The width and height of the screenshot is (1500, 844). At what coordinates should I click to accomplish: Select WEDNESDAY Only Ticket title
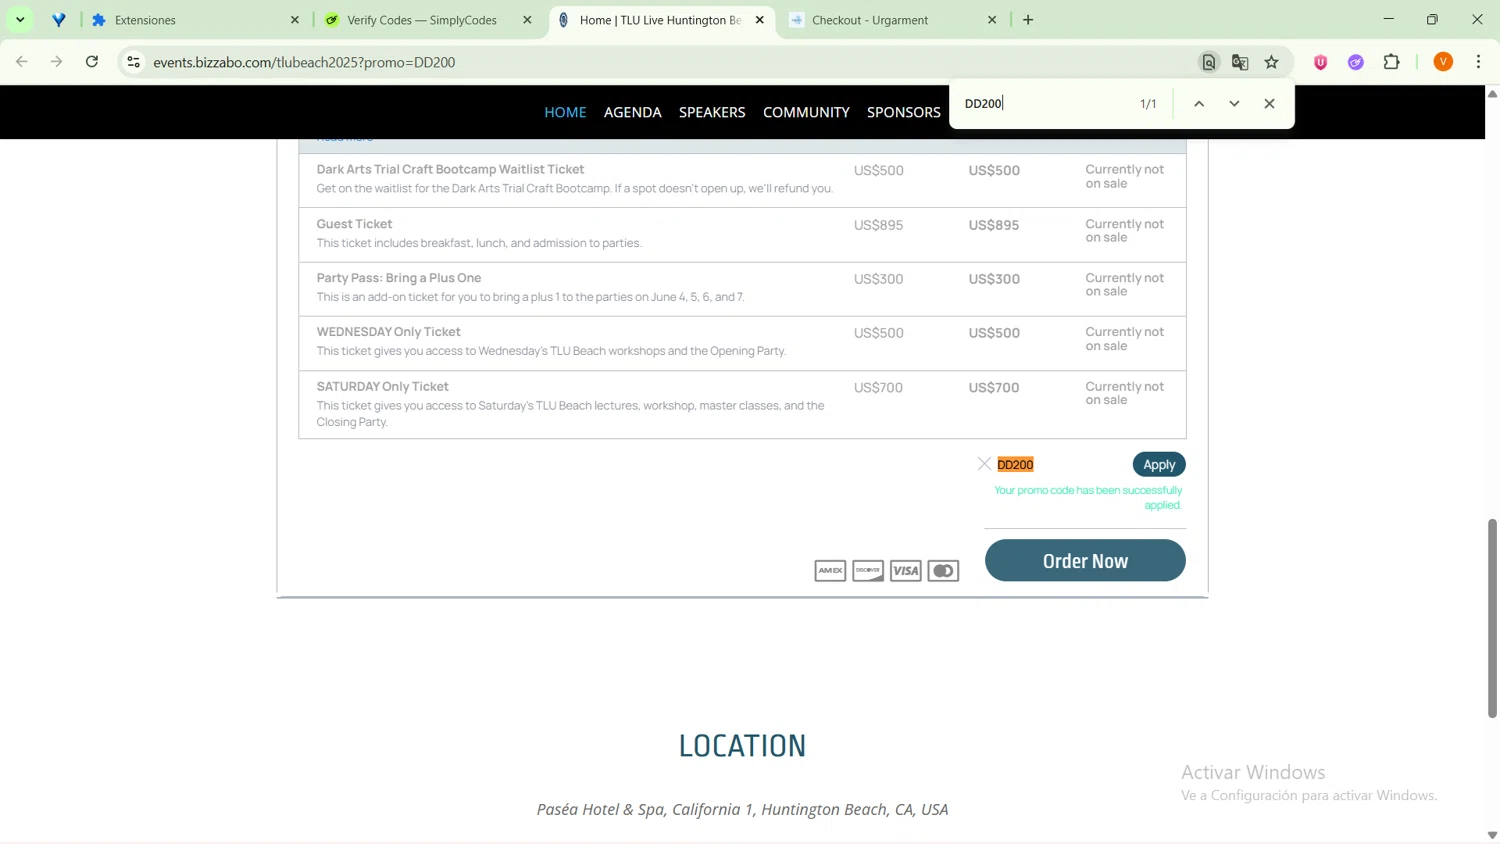388,332
